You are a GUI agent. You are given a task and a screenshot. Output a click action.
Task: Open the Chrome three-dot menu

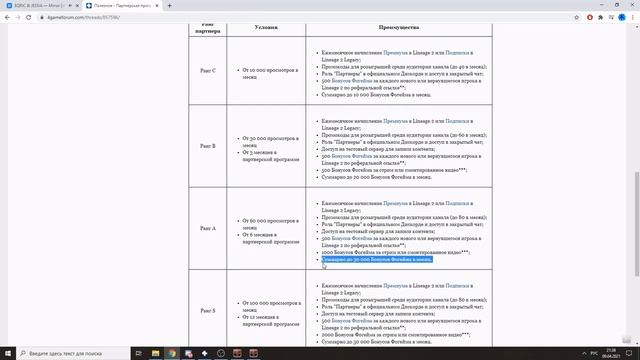coord(633,18)
